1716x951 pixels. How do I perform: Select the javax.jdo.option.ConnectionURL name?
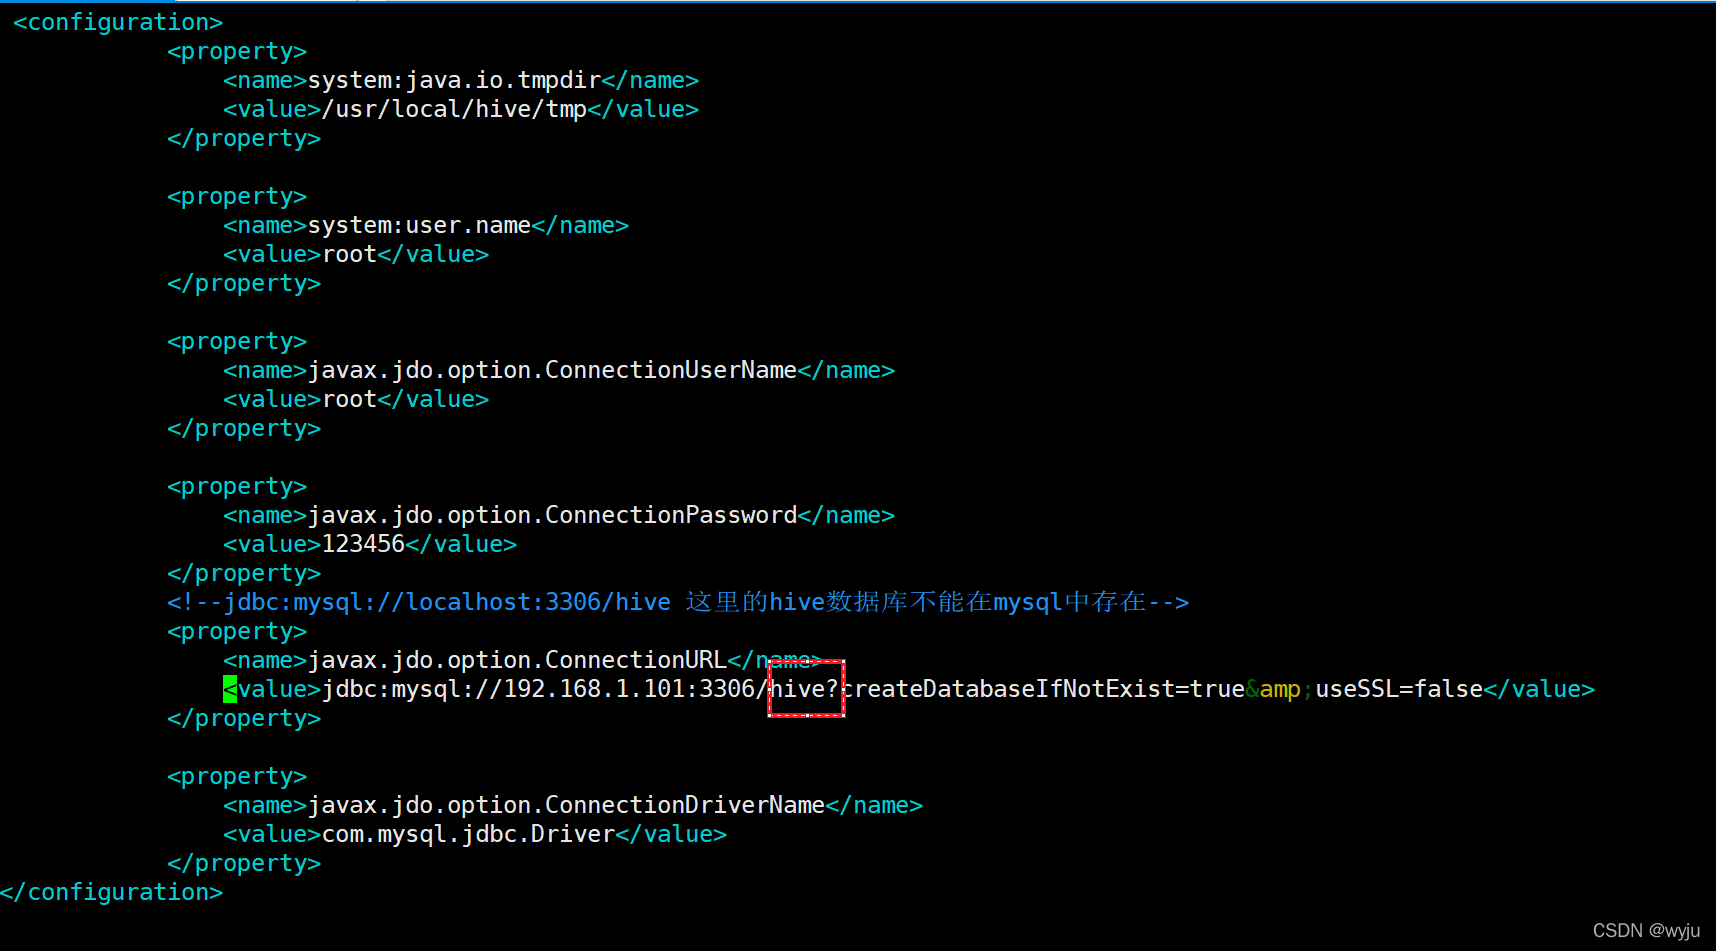pos(518,659)
